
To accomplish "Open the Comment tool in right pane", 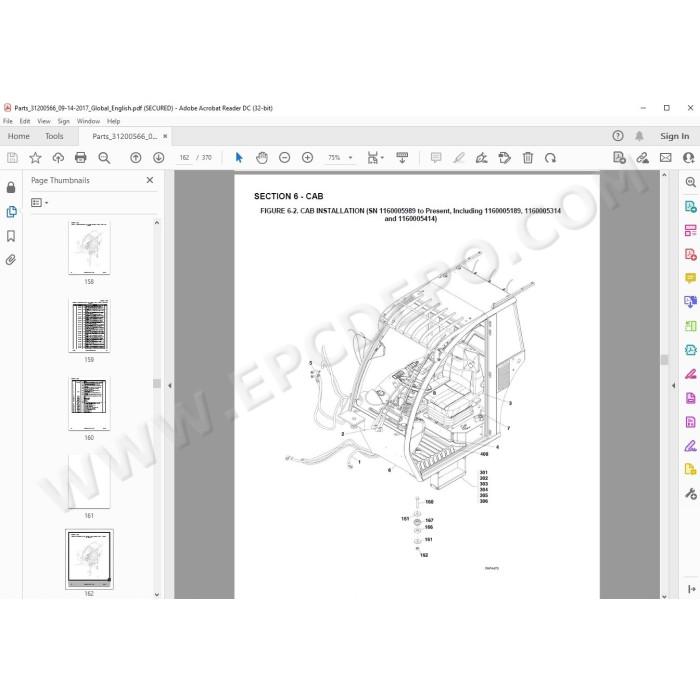I will coord(691,278).
